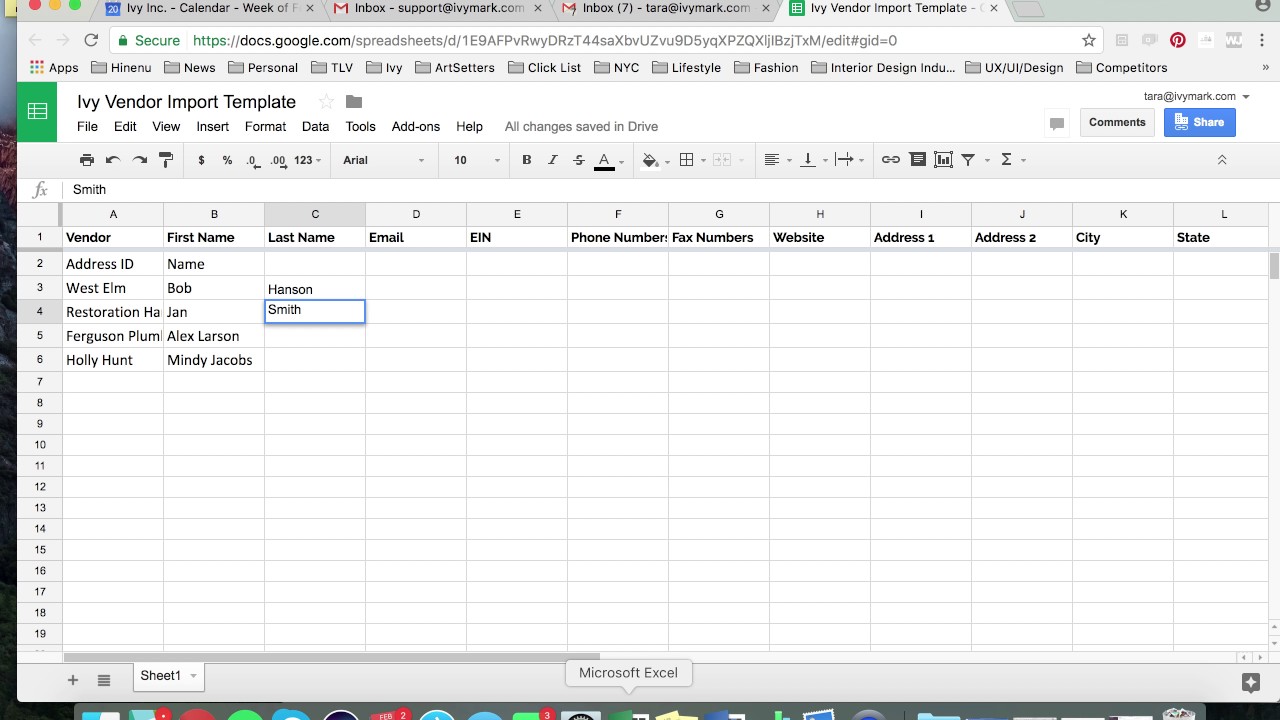Open the font size dropdown showing 10
The width and height of the screenshot is (1280, 720).
[x=478, y=160]
